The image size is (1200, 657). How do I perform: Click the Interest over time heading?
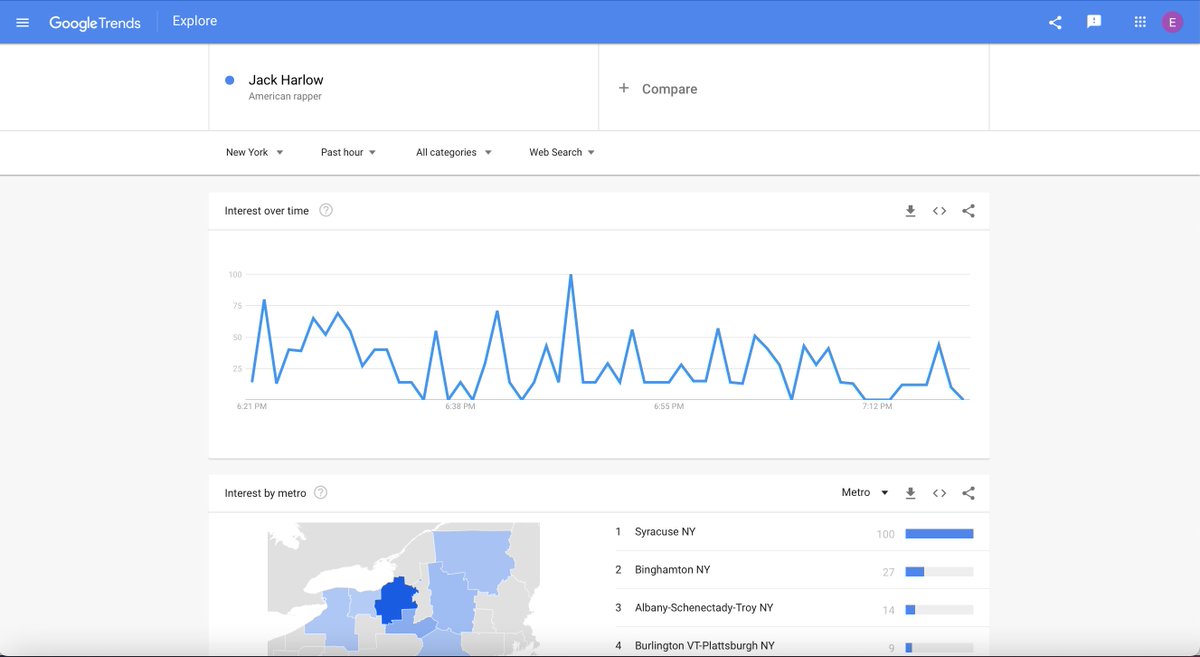tap(267, 211)
